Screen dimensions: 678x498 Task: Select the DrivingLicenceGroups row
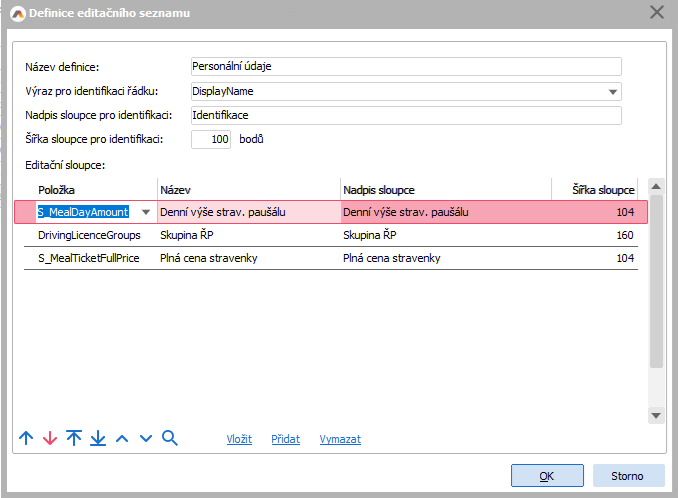[x=90, y=236]
